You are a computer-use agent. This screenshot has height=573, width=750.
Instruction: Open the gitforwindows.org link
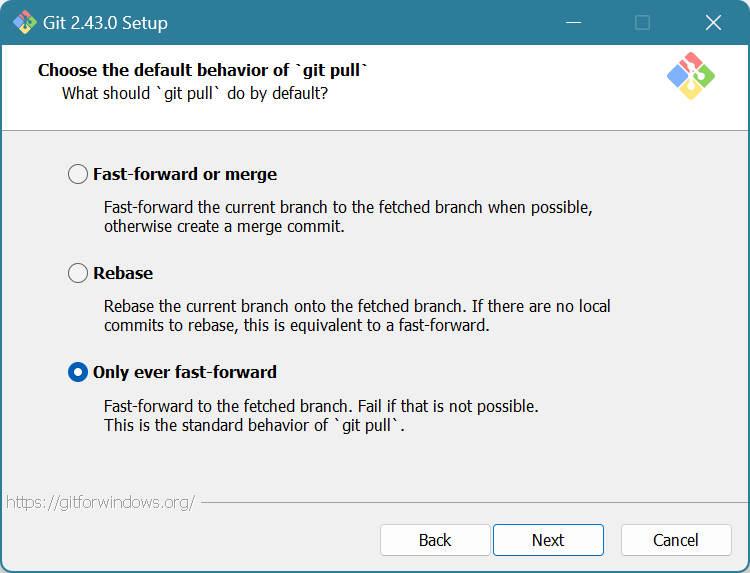(100, 502)
